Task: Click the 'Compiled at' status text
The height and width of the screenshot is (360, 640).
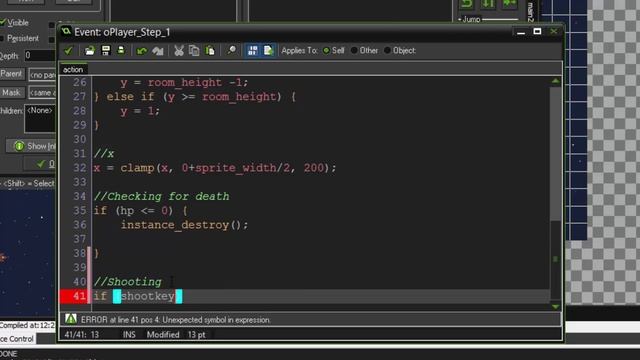Action: [27, 325]
